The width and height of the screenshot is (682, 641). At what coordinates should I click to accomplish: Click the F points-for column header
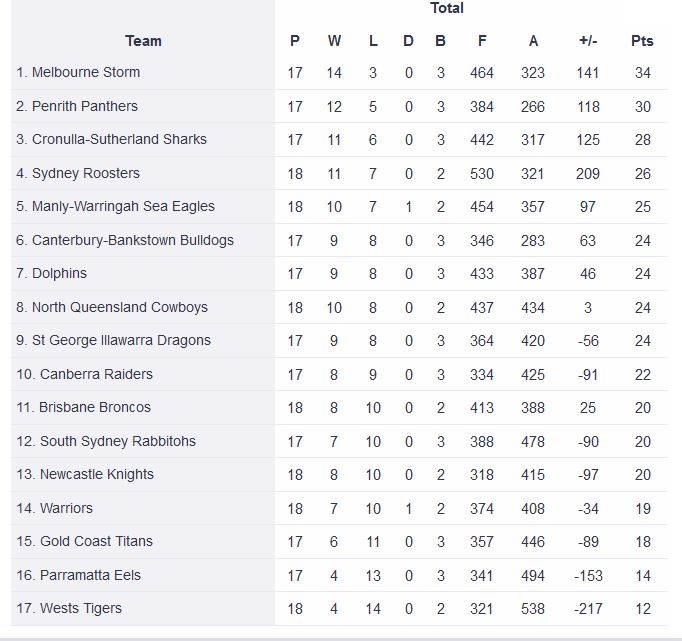tap(481, 41)
